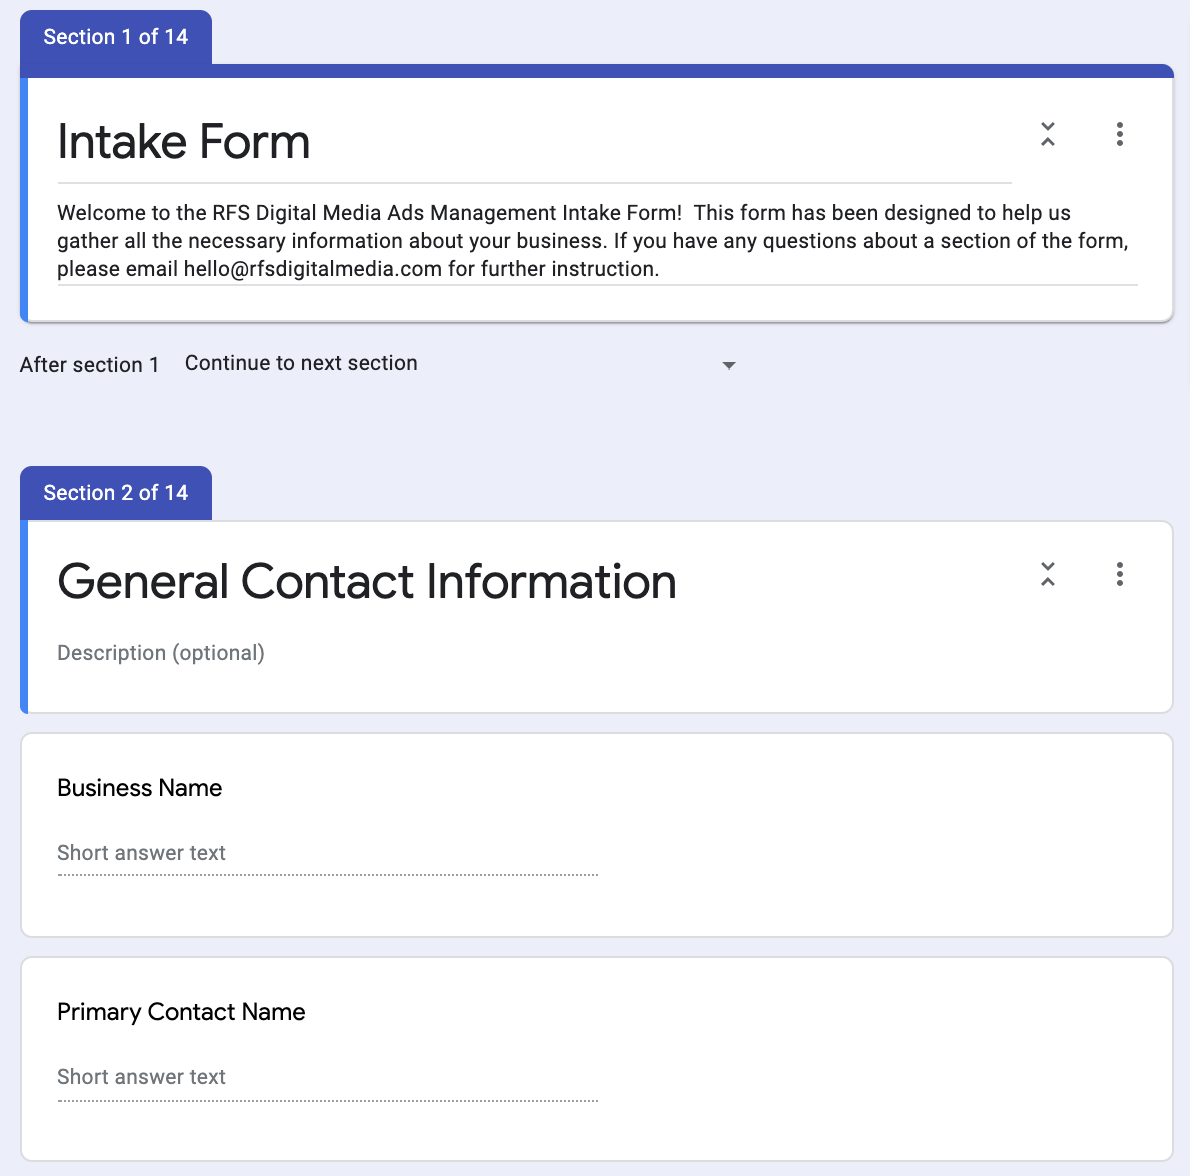The image size is (1190, 1176).
Task: Open General Contact Information three-dot menu
Action: click(1119, 574)
